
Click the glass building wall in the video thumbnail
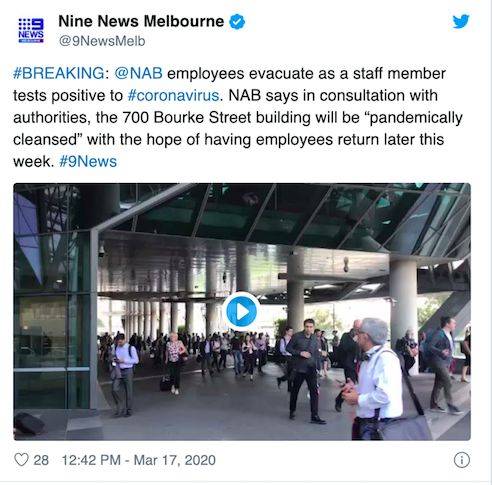point(52,320)
